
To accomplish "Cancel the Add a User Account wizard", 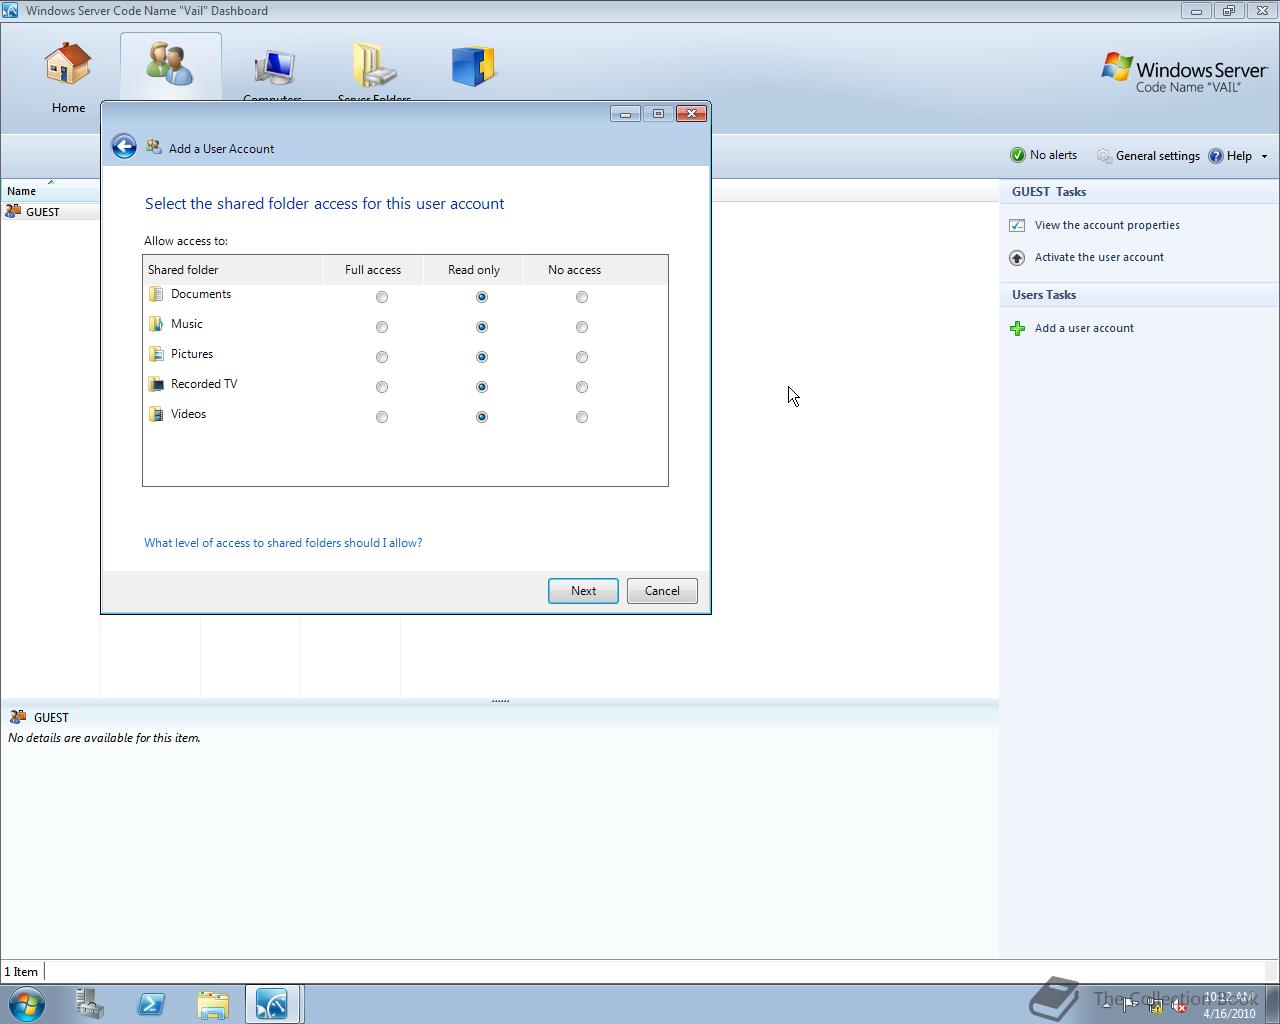I will tap(662, 591).
